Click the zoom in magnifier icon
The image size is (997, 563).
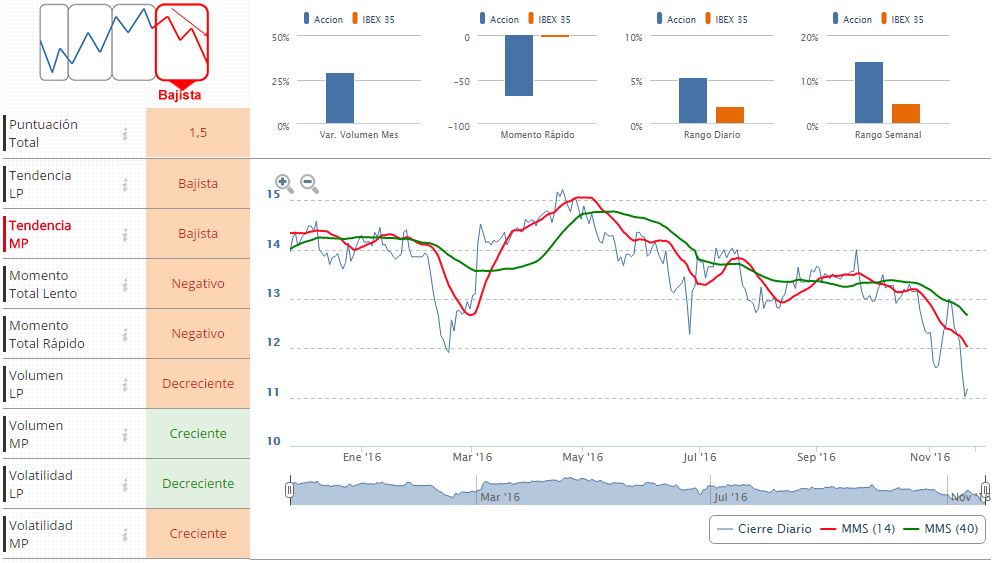pyautogui.click(x=284, y=184)
